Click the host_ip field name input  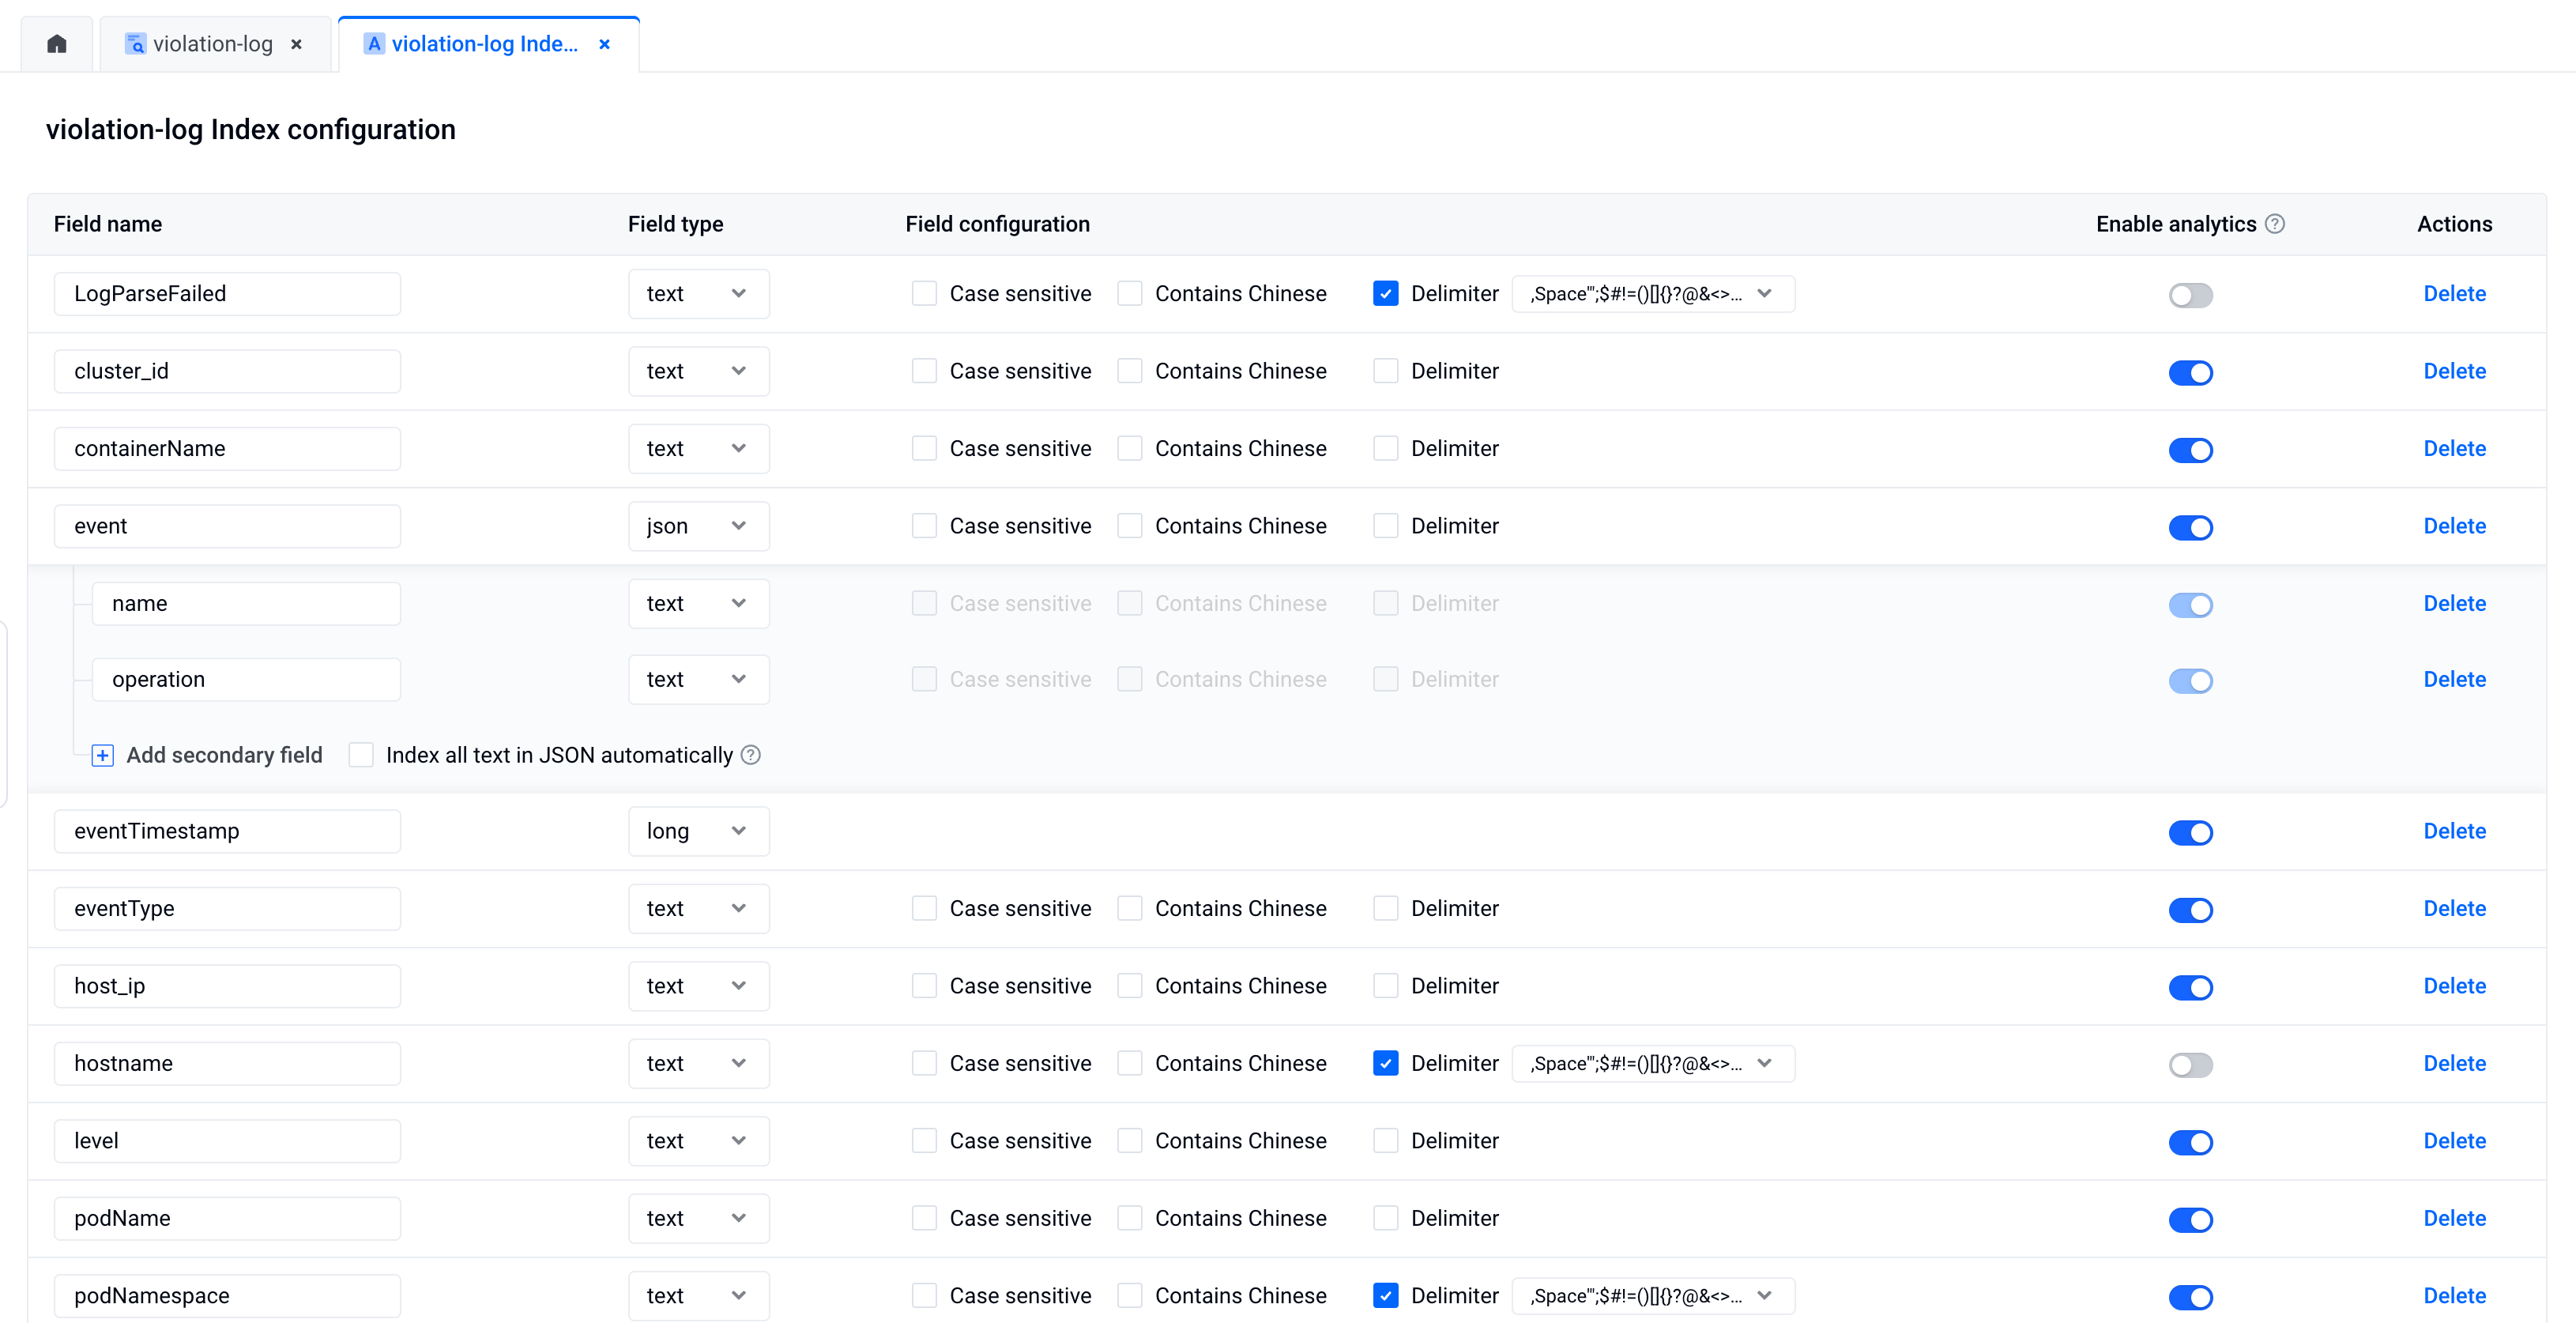pos(227,986)
